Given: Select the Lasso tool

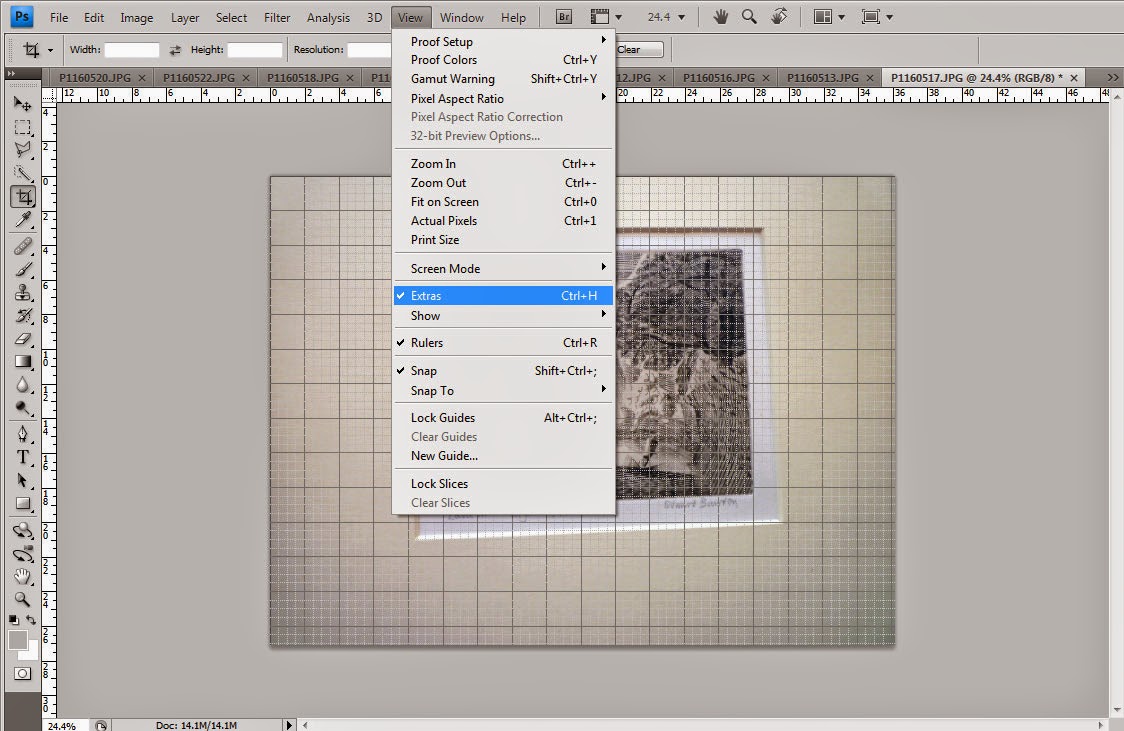Looking at the screenshot, I should [23, 150].
